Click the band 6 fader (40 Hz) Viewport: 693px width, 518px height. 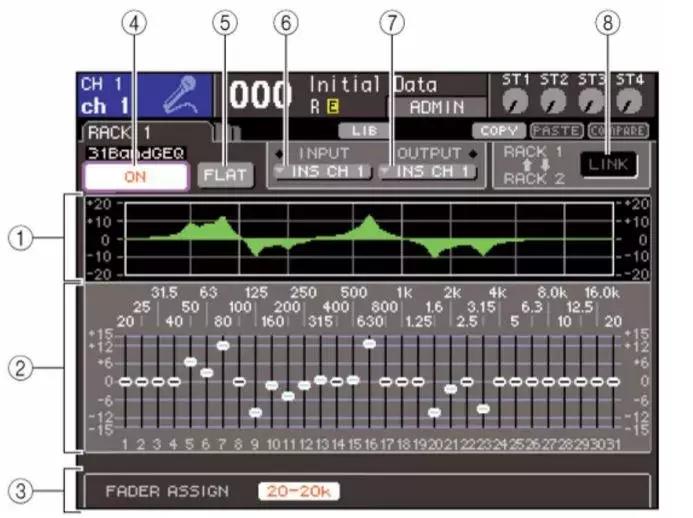pyautogui.click(x=207, y=373)
